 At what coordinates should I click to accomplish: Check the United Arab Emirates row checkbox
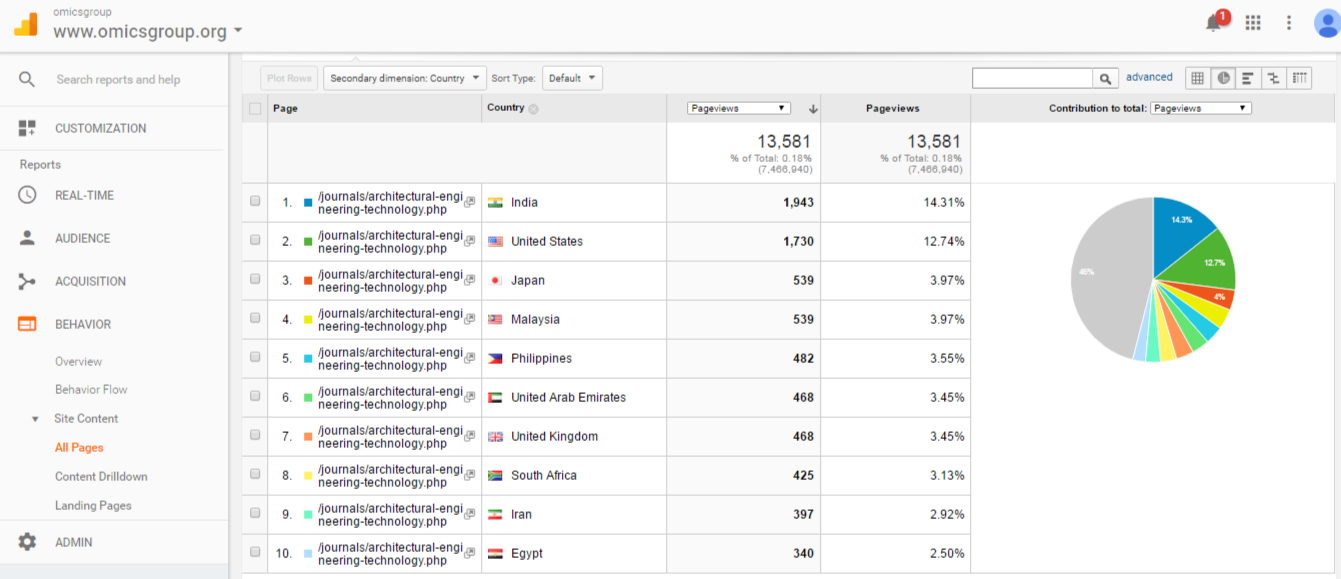tap(255, 396)
